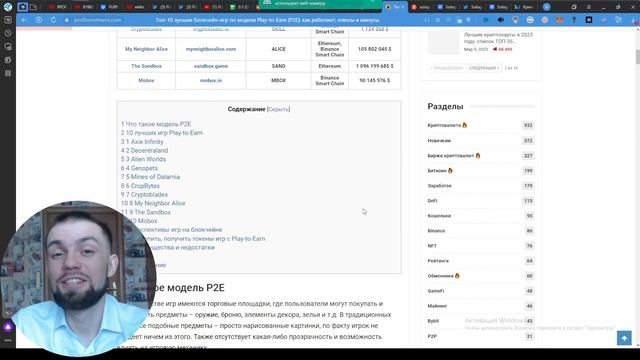The height and width of the screenshot is (360, 640).
Task: Open the 'Рейтинги' category
Action: click(438, 261)
